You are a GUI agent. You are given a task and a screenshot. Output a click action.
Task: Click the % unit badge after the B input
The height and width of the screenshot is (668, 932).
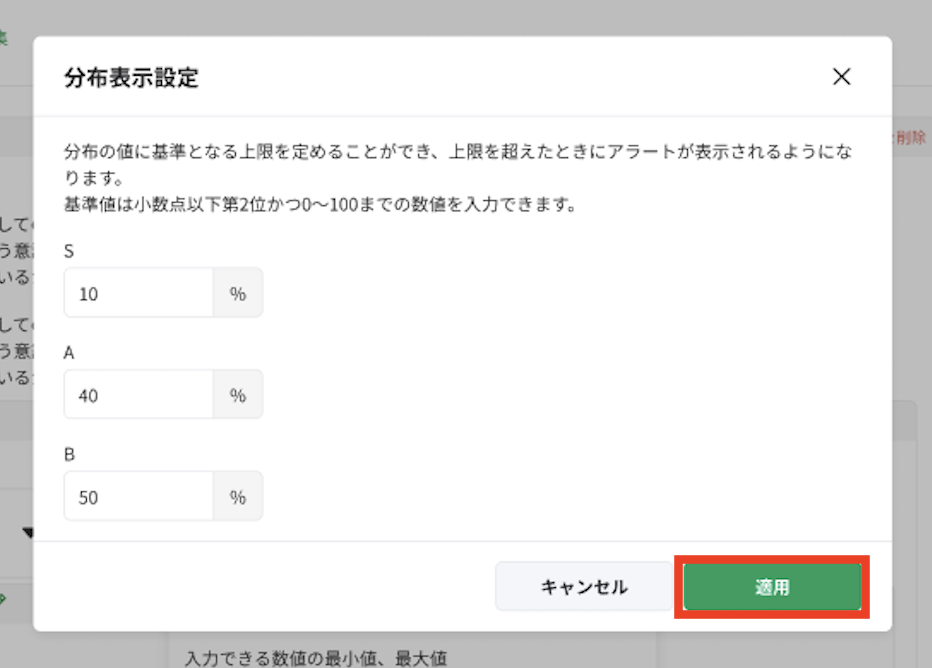[238, 496]
